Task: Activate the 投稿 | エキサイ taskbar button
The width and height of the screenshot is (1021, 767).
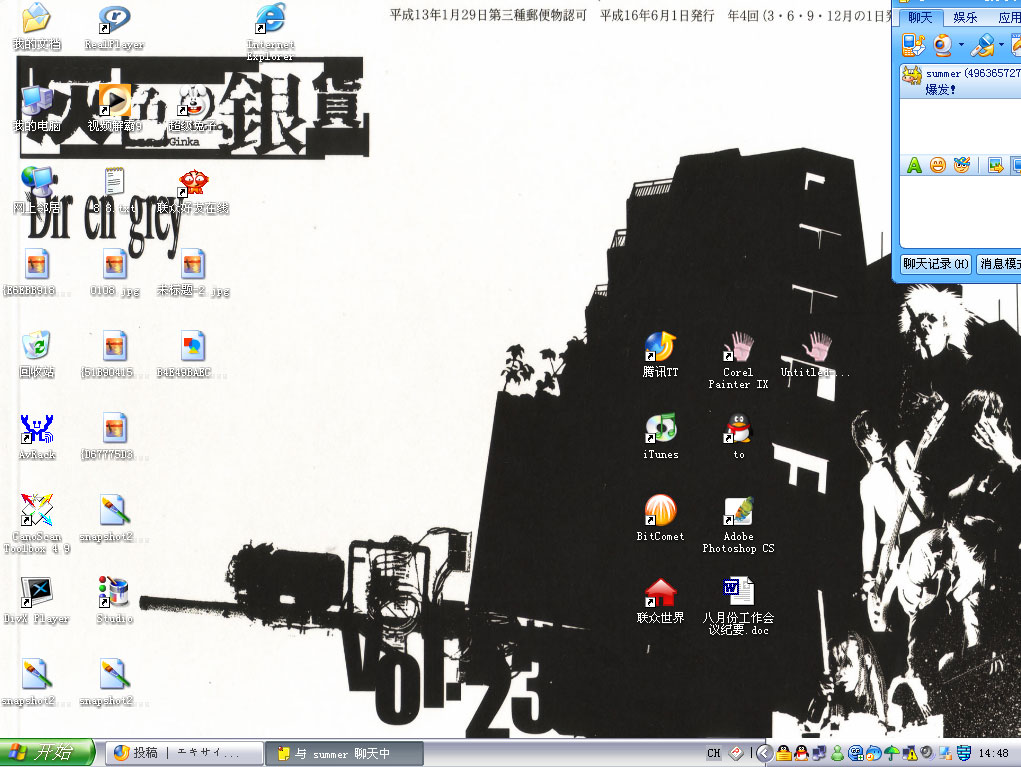Action: [184, 753]
